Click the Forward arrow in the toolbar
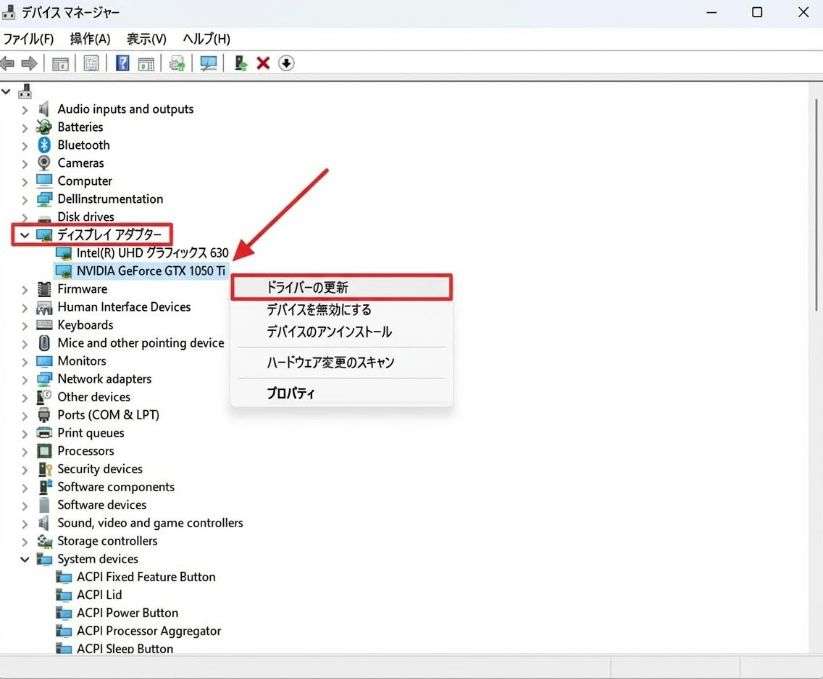Image resolution: width=823 pixels, height=679 pixels. click(x=29, y=63)
